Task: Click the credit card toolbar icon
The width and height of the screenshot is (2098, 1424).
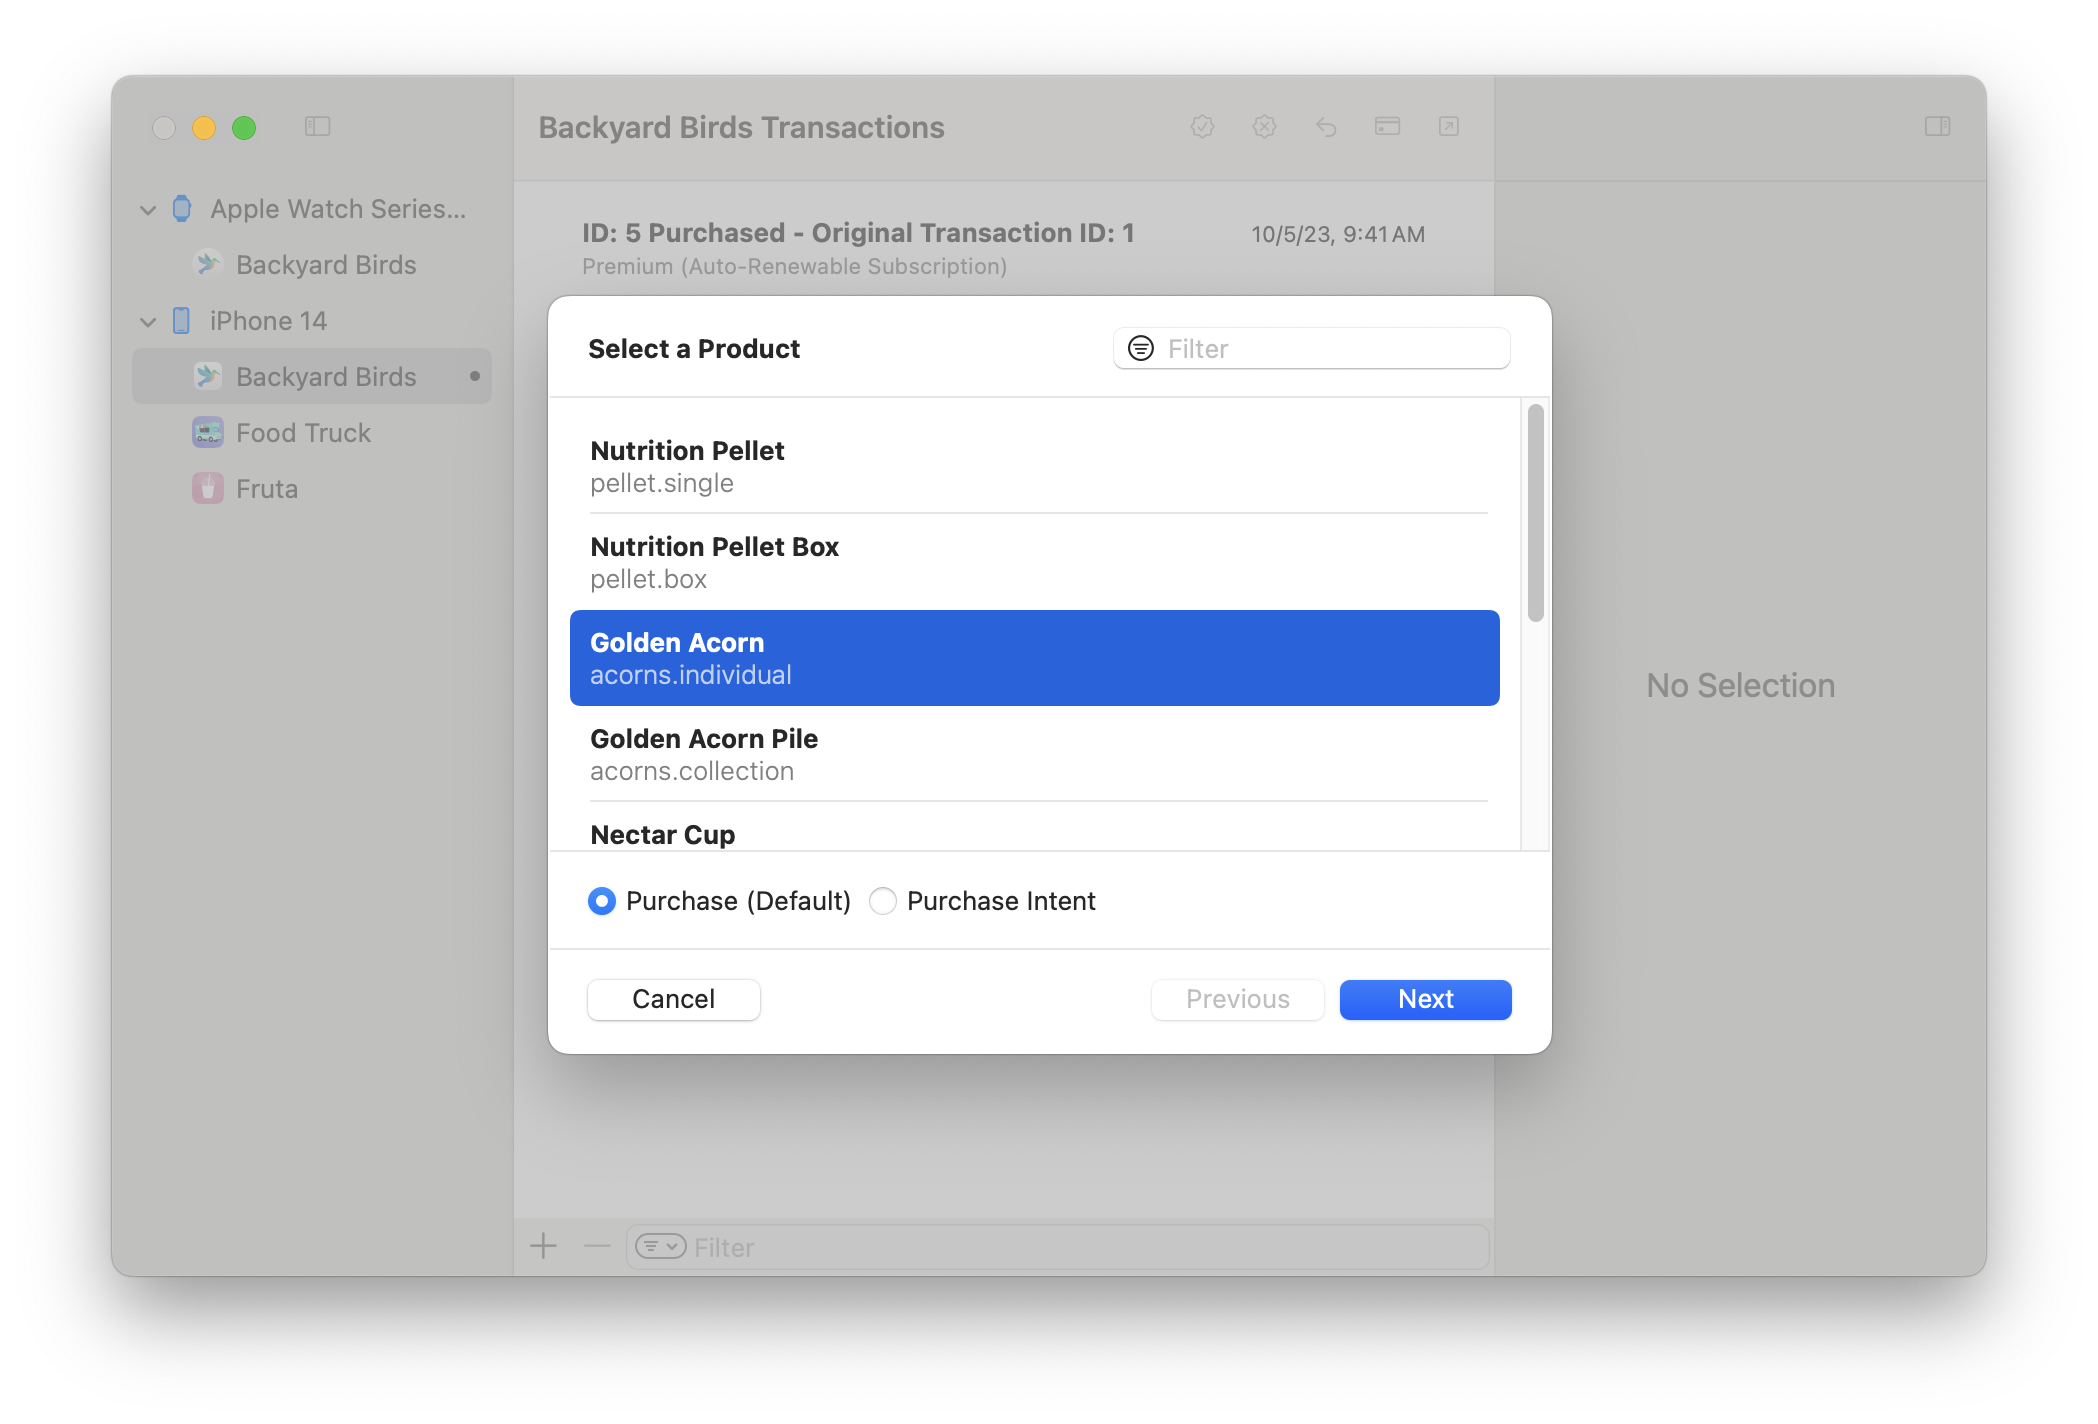Action: (1387, 127)
